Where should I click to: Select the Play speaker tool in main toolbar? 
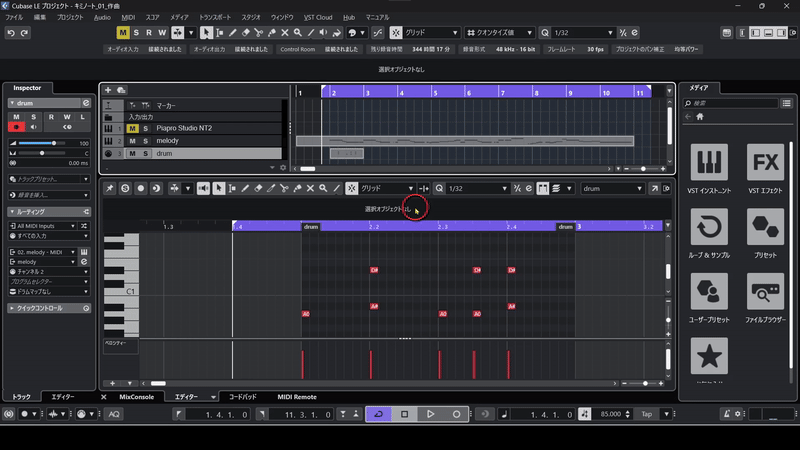[x=323, y=33]
